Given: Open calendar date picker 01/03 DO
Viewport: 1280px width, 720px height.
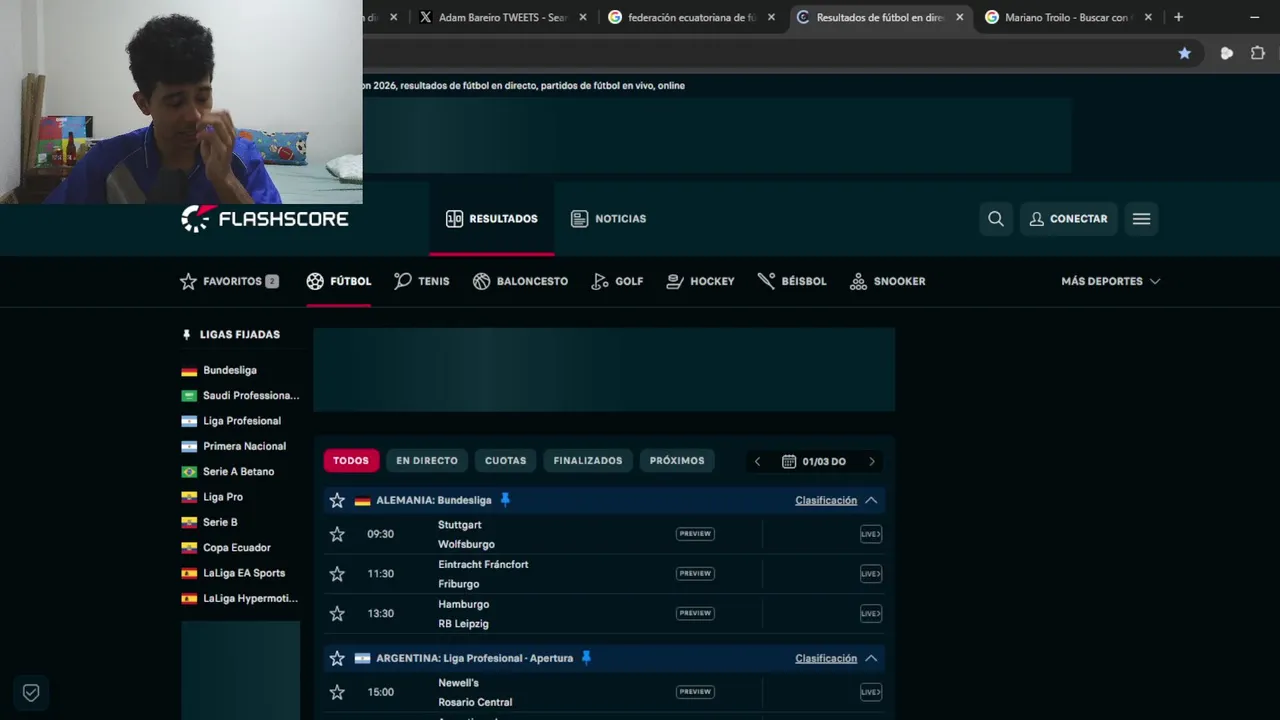Looking at the screenshot, I should 814,461.
